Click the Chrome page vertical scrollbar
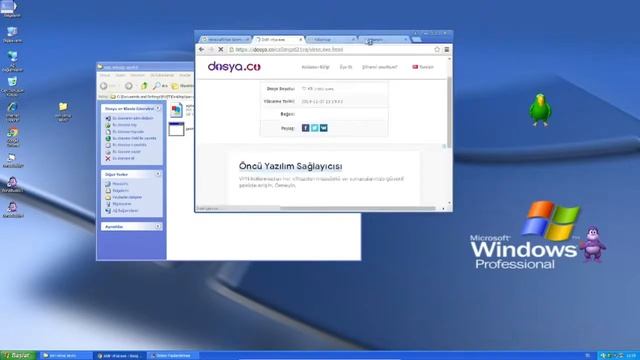This screenshot has height=360, width=640. (449, 112)
